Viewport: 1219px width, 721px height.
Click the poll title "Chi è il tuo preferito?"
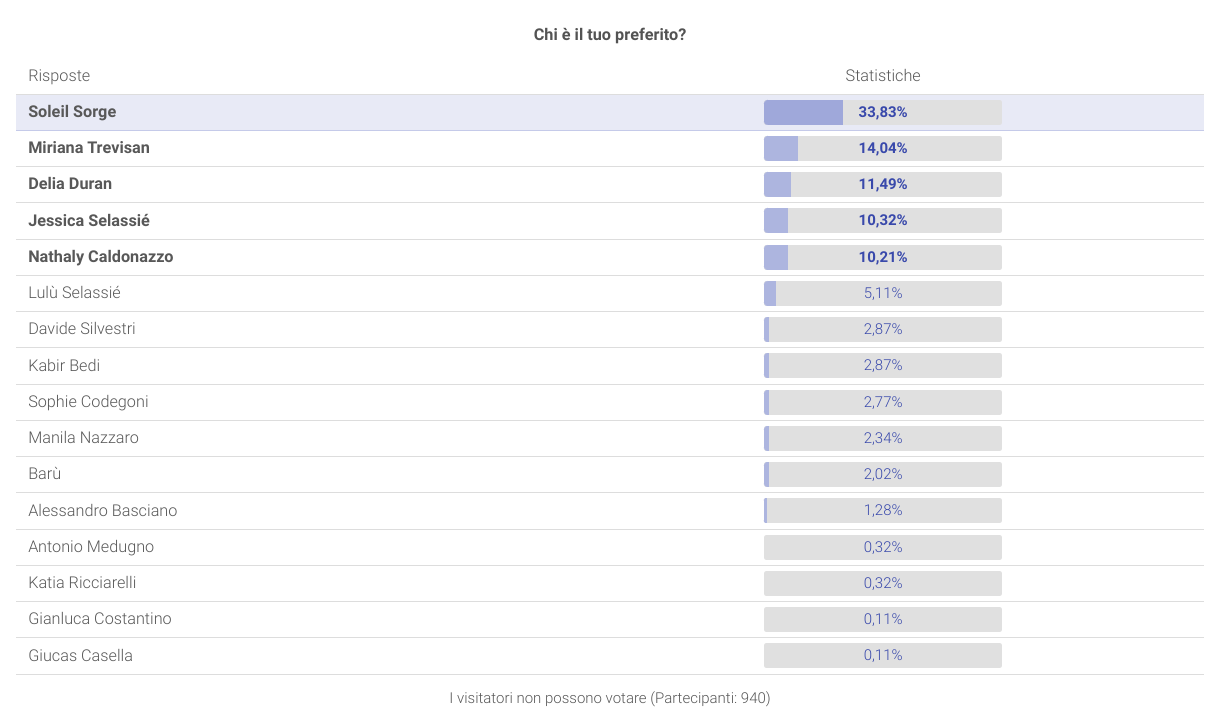click(x=609, y=35)
